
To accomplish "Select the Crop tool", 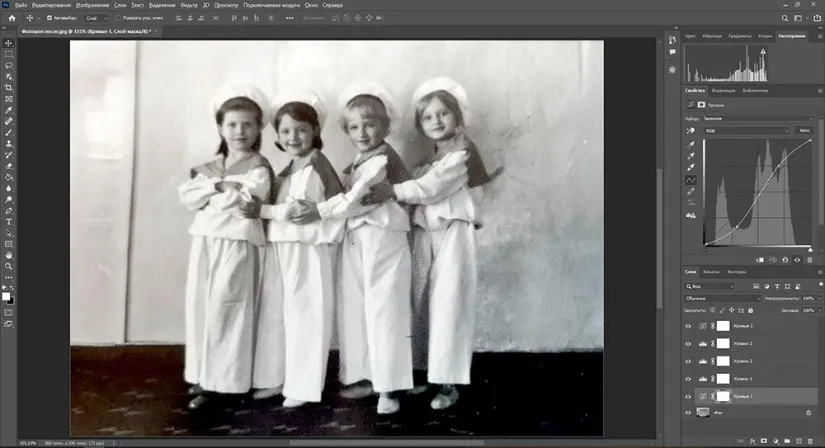I will click(9, 87).
